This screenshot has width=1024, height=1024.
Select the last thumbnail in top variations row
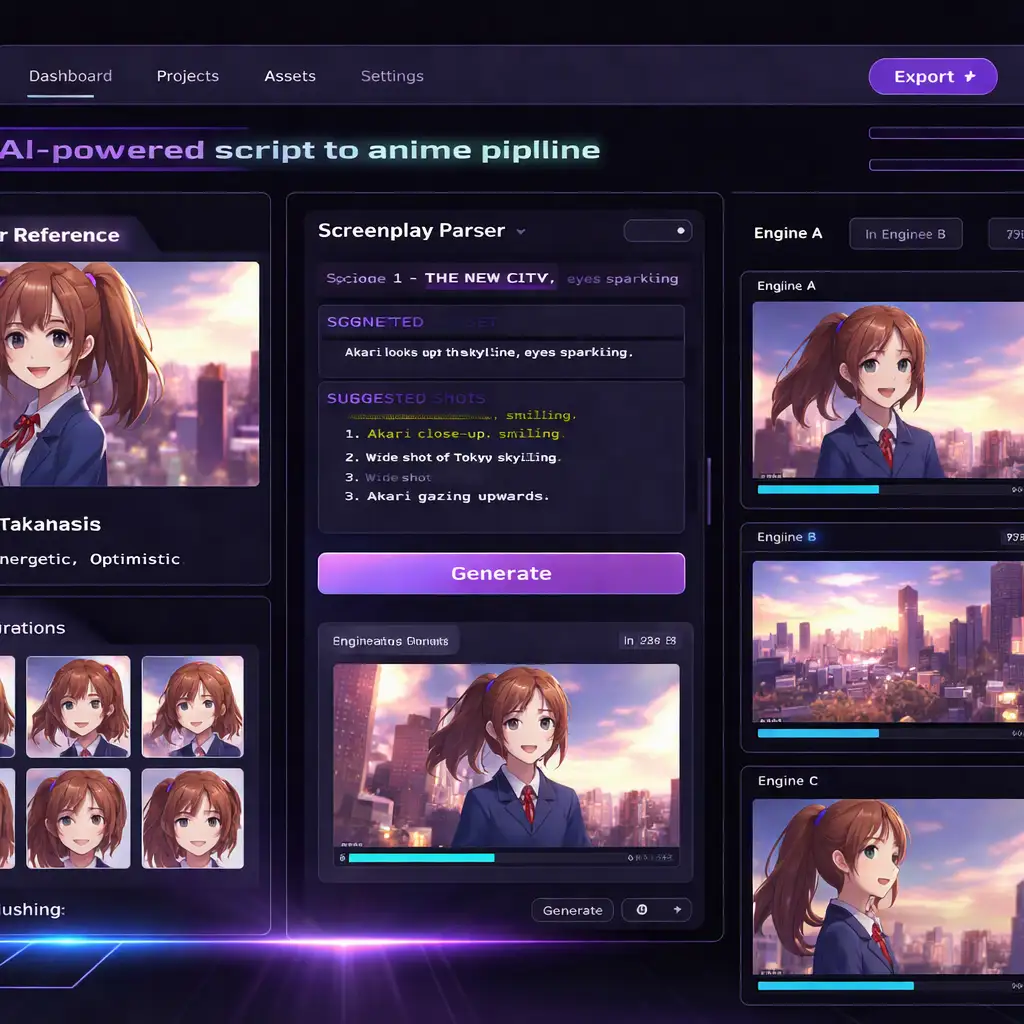pos(193,707)
